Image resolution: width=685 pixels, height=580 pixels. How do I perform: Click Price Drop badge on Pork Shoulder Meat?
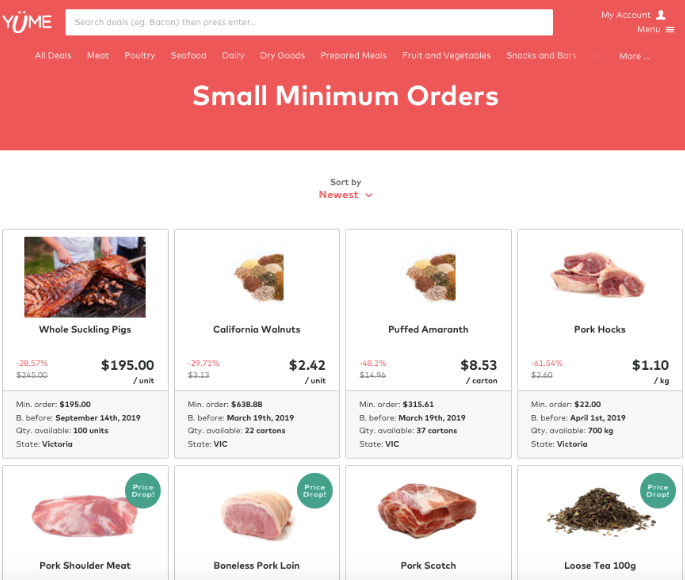[143, 490]
